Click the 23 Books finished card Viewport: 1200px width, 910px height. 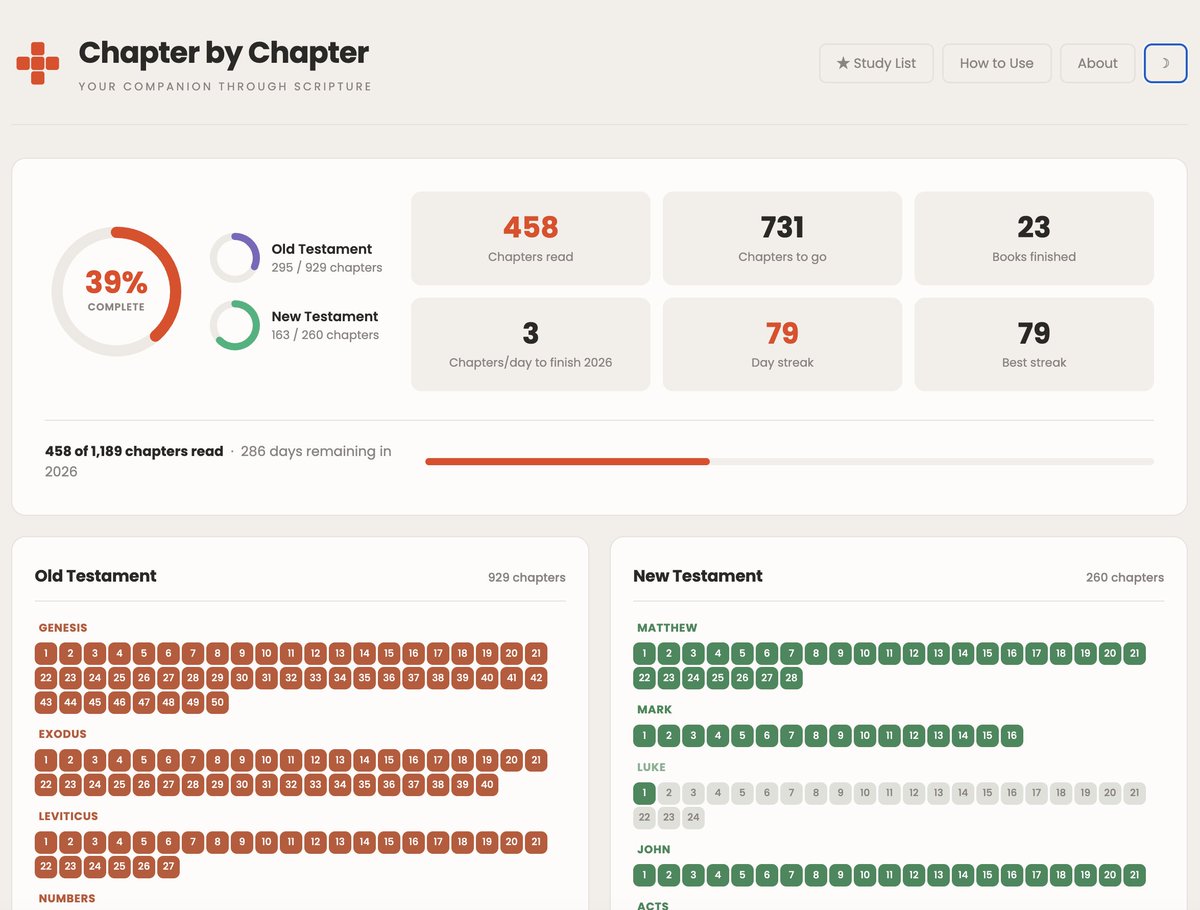click(x=1034, y=238)
